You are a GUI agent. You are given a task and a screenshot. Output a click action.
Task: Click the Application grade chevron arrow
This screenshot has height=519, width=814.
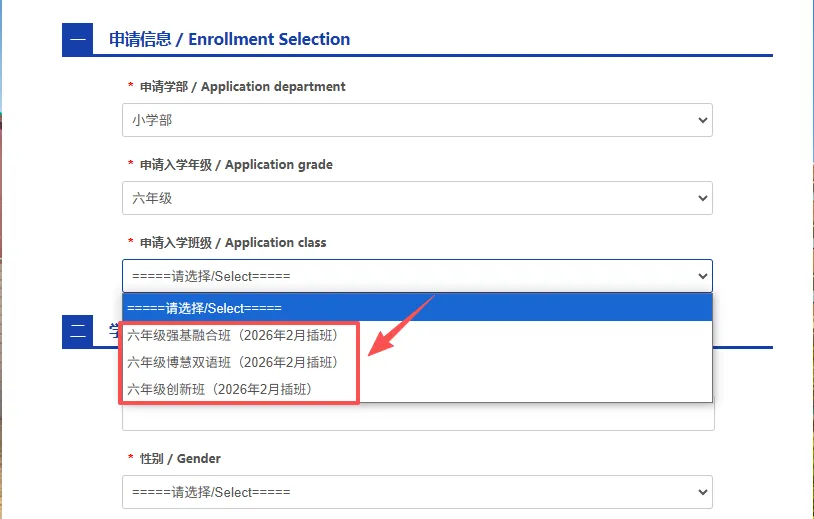click(701, 198)
